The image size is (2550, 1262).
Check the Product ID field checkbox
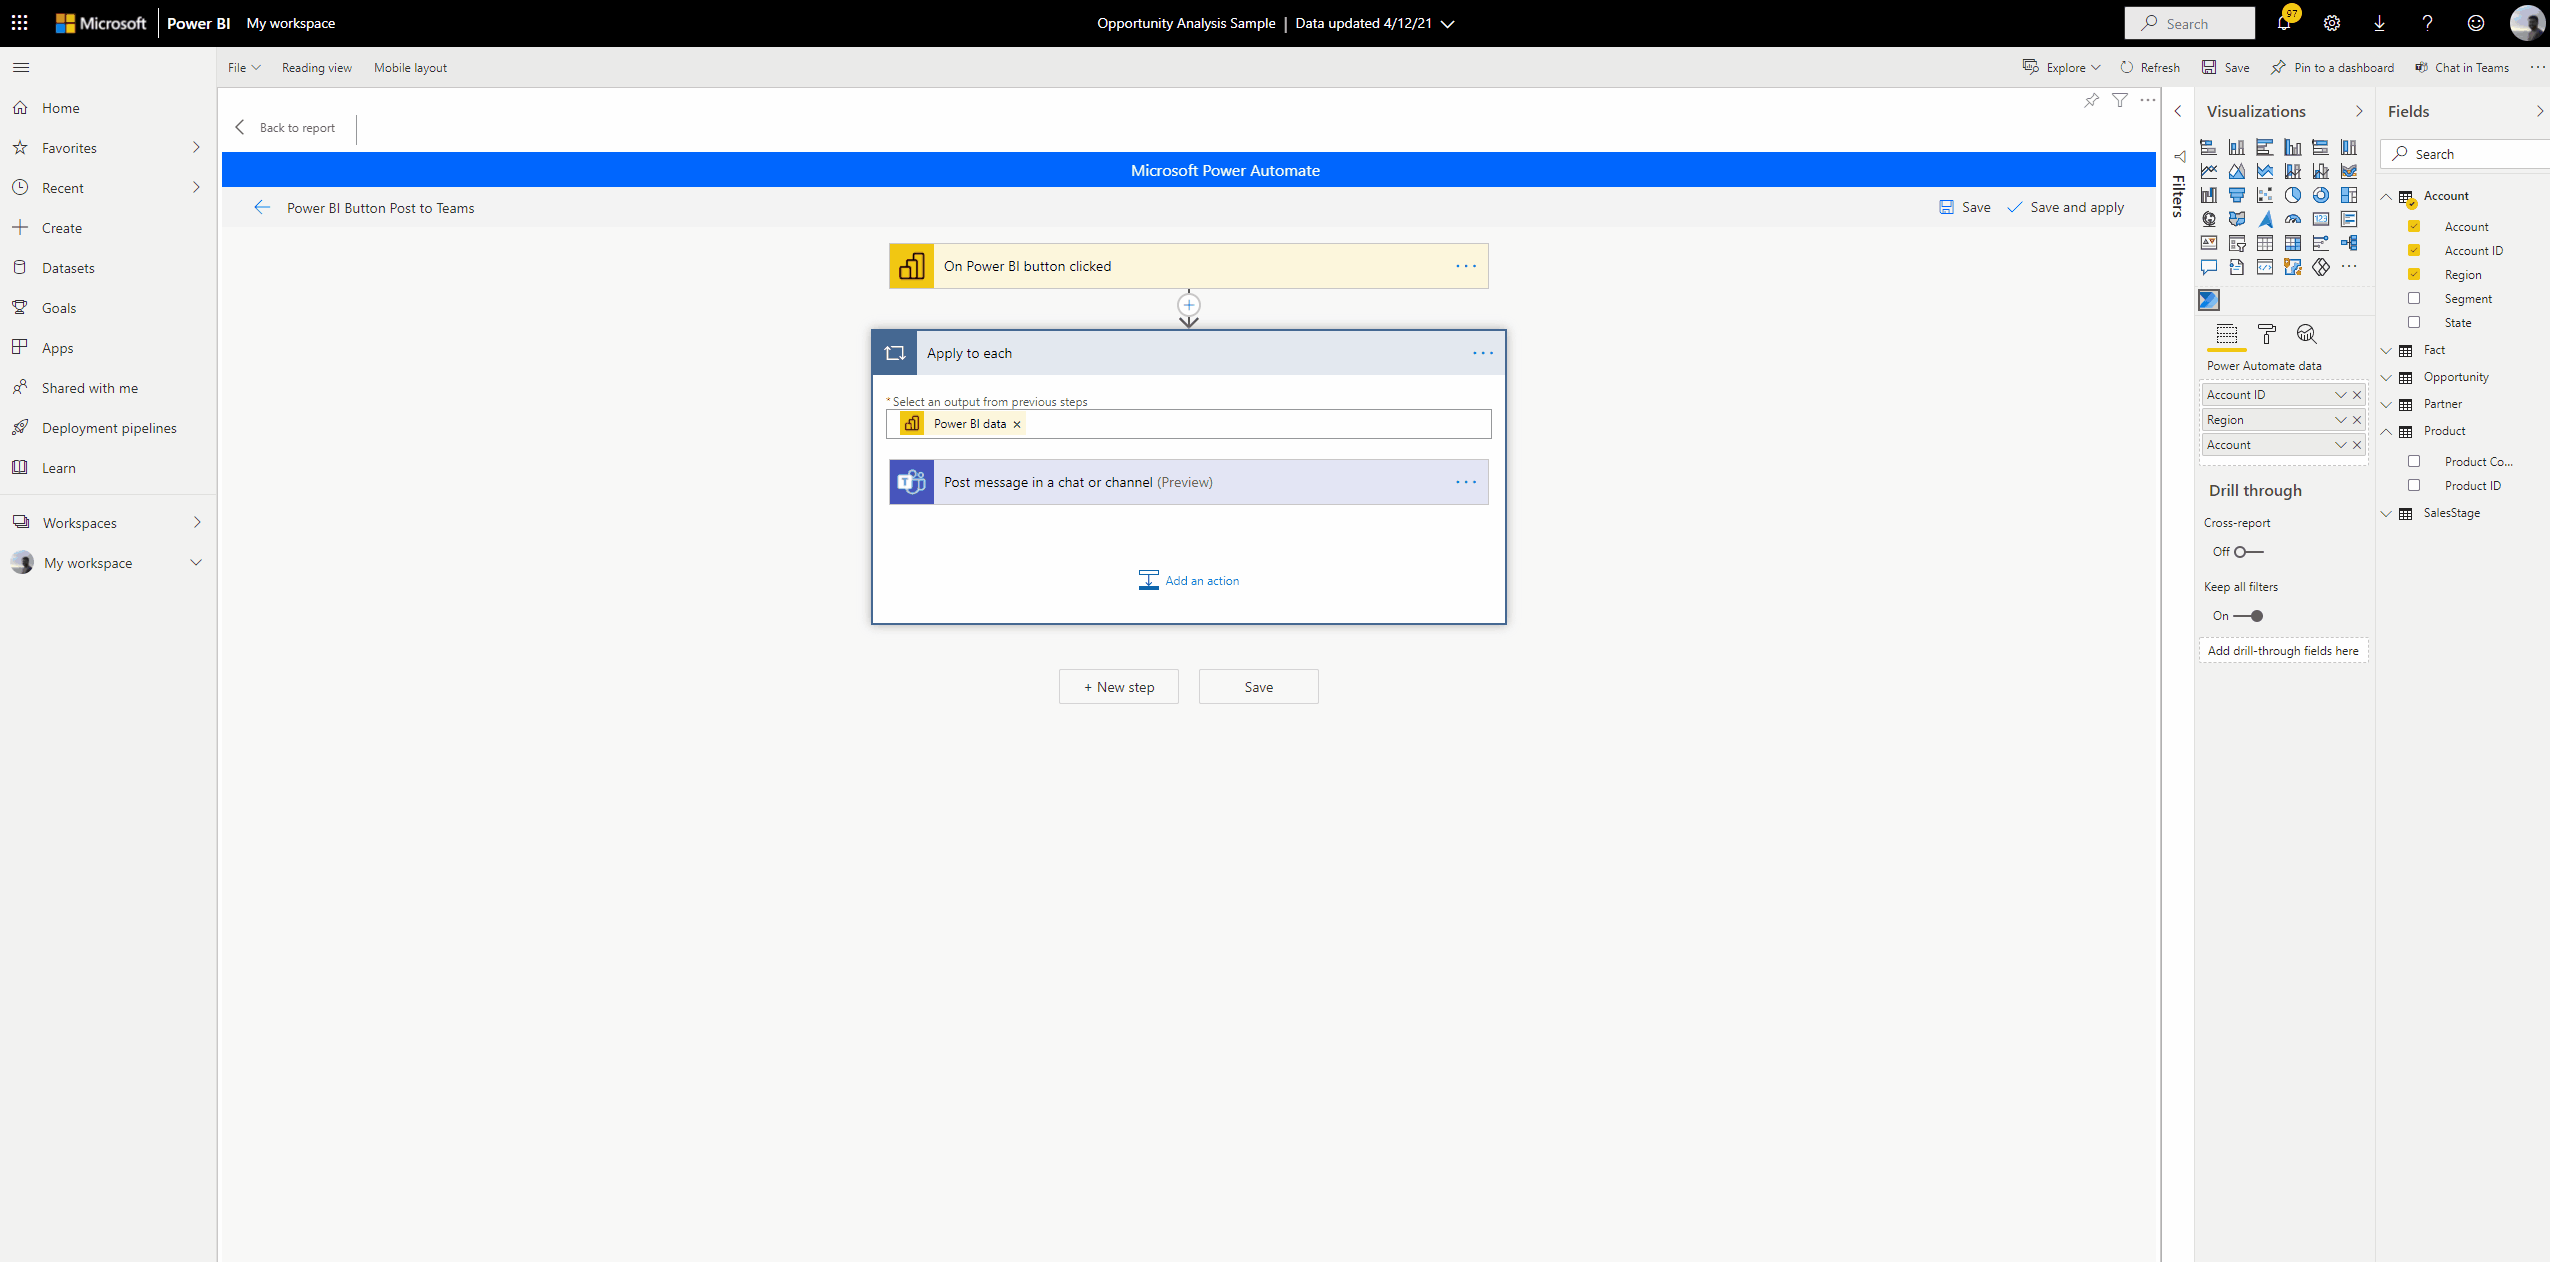coord(2414,485)
